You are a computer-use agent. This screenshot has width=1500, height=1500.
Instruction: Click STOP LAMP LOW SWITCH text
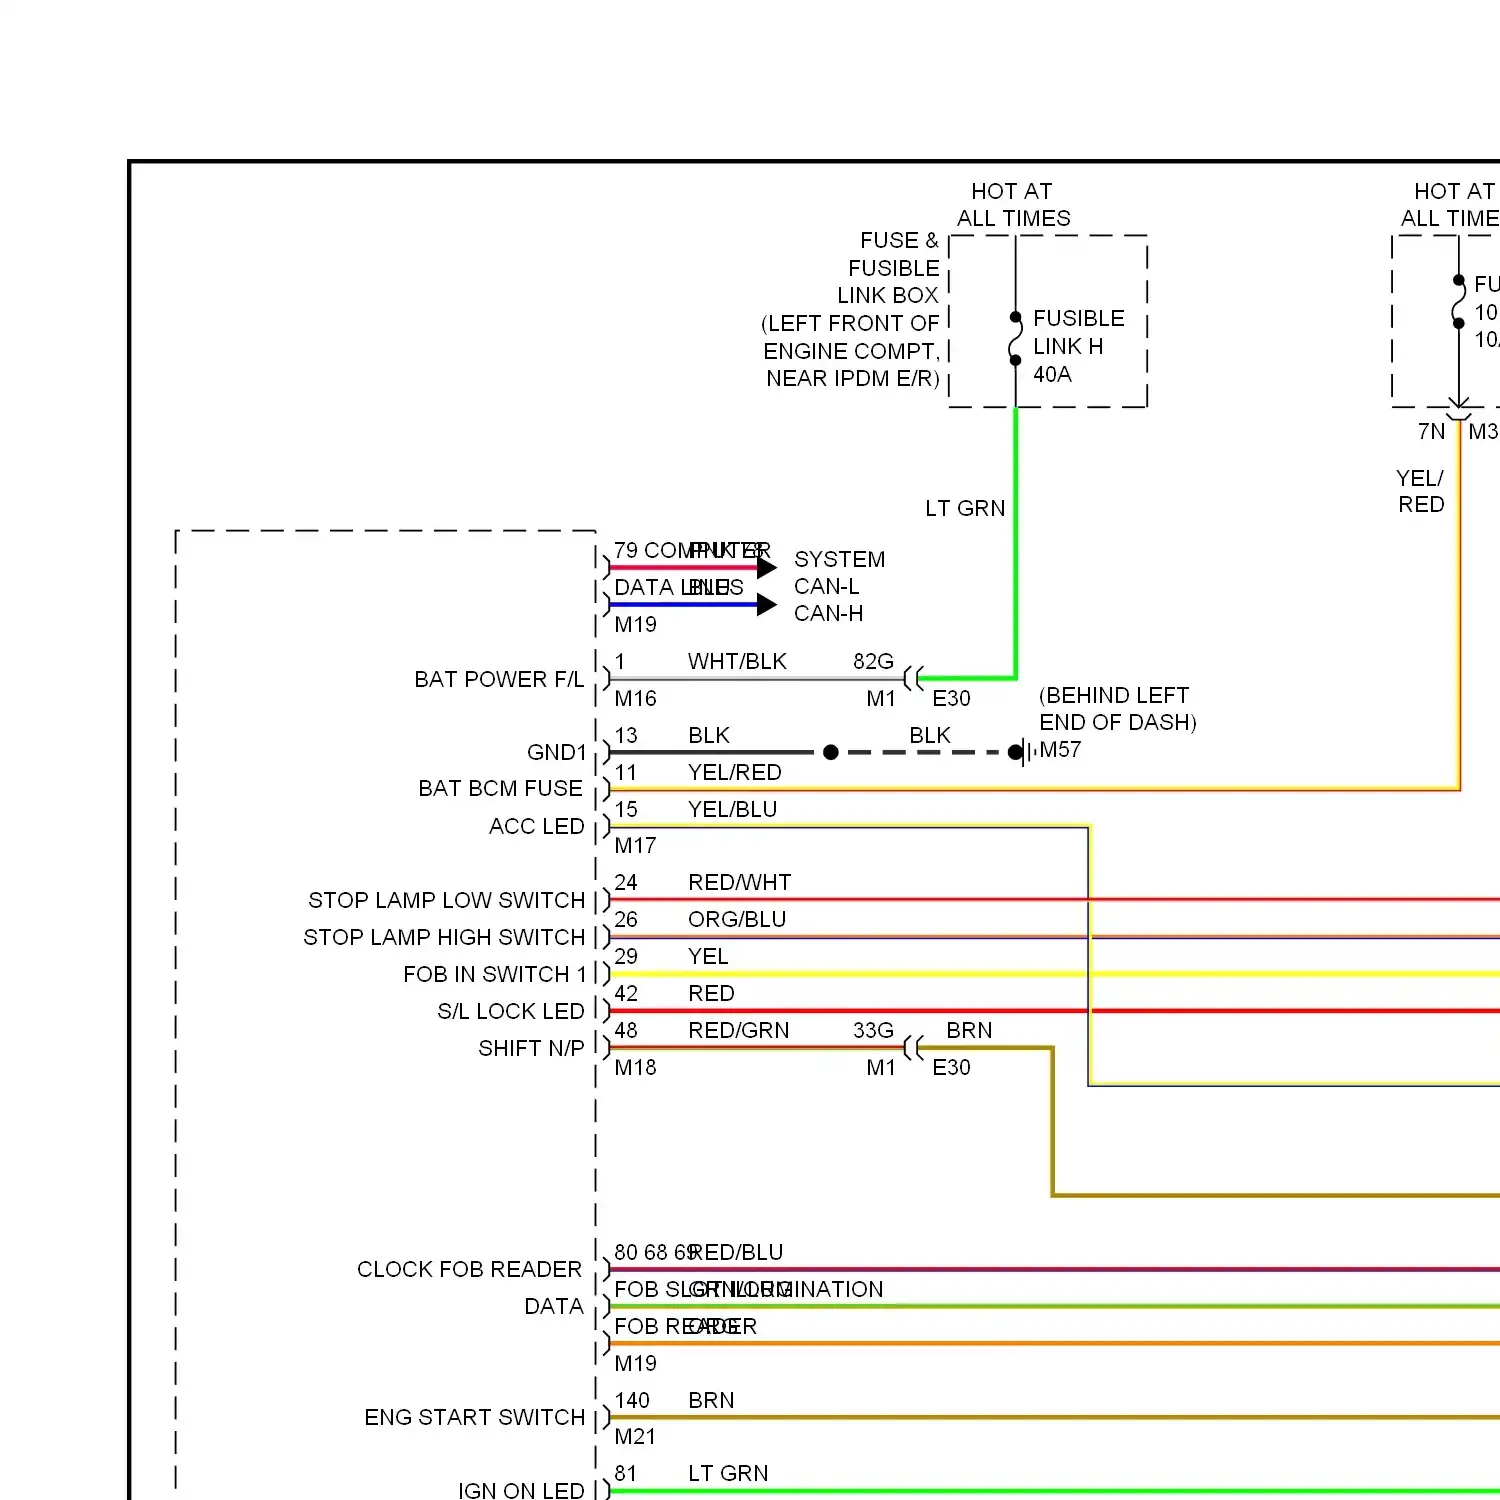click(447, 900)
